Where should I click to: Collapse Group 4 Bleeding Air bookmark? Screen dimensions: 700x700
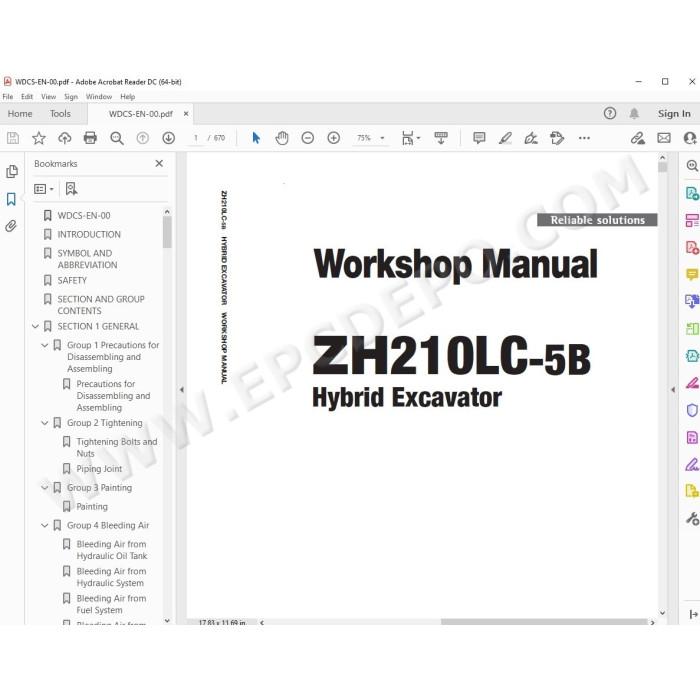click(x=45, y=525)
